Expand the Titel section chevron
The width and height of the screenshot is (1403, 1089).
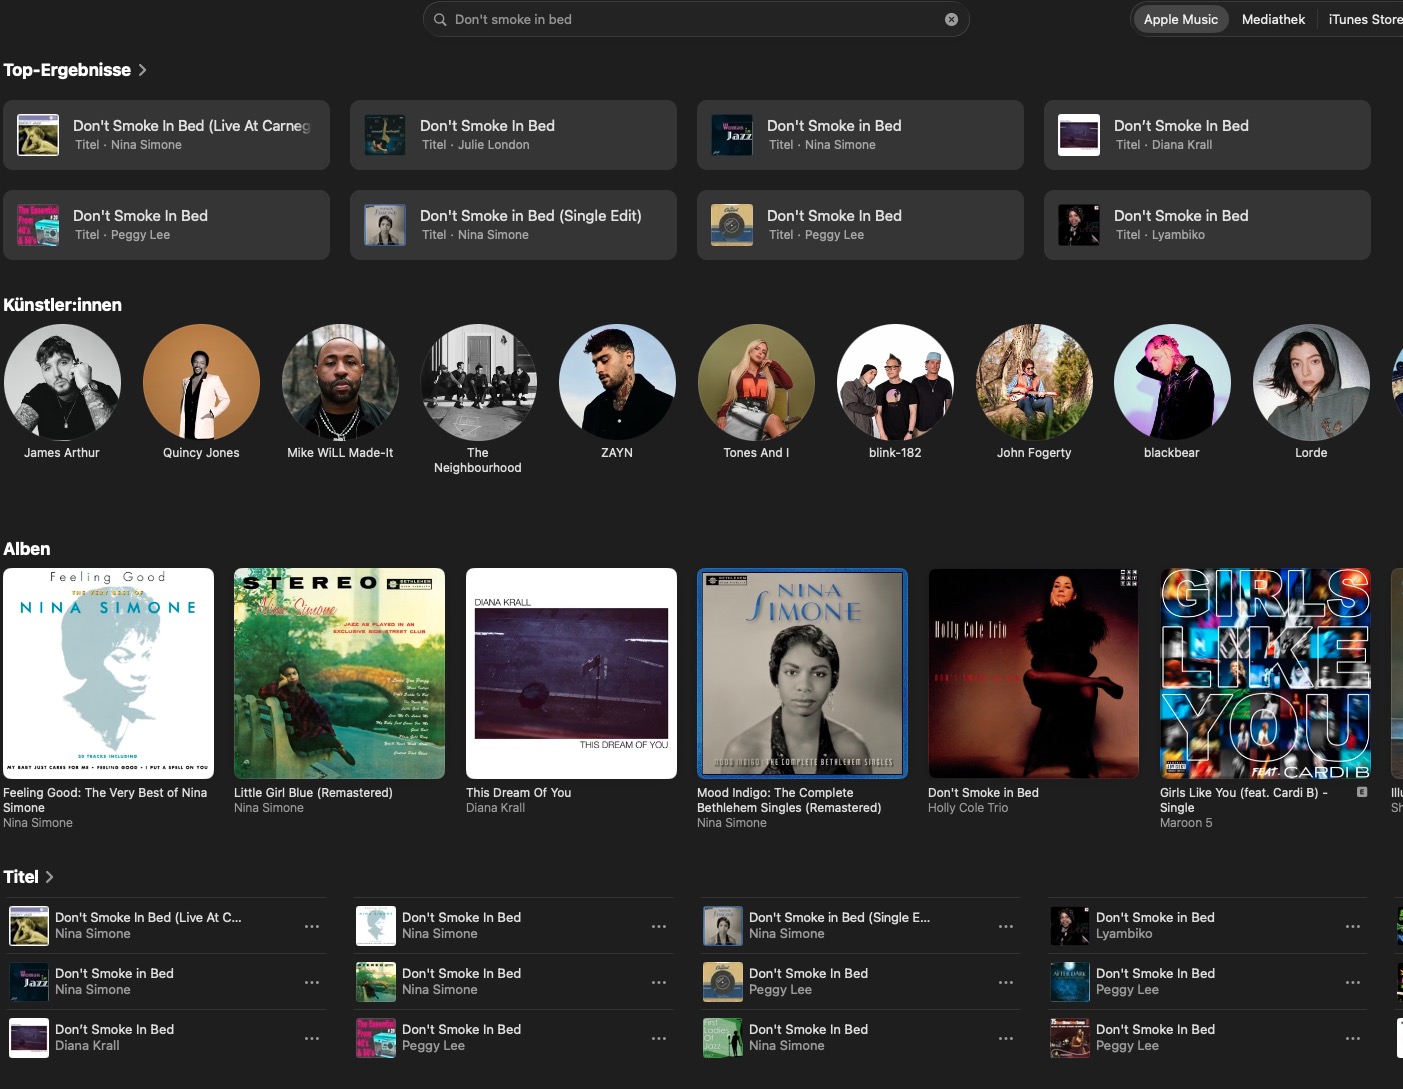click(x=50, y=877)
